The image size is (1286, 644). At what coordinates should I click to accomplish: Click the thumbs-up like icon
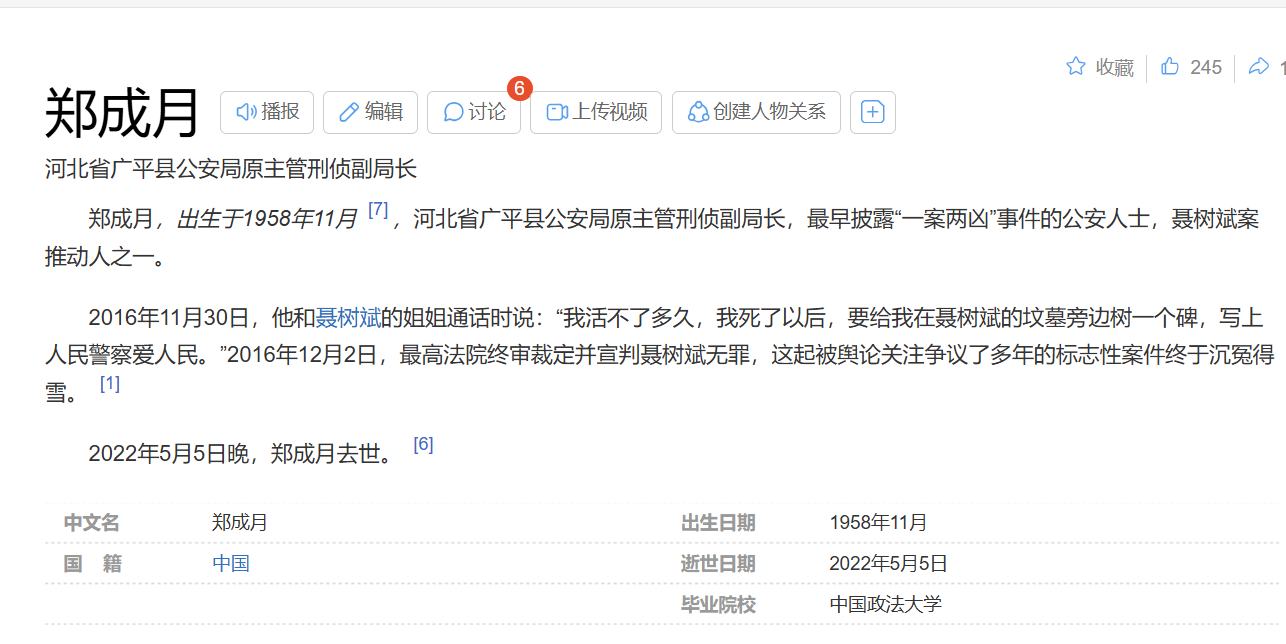[x=1169, y=67]
